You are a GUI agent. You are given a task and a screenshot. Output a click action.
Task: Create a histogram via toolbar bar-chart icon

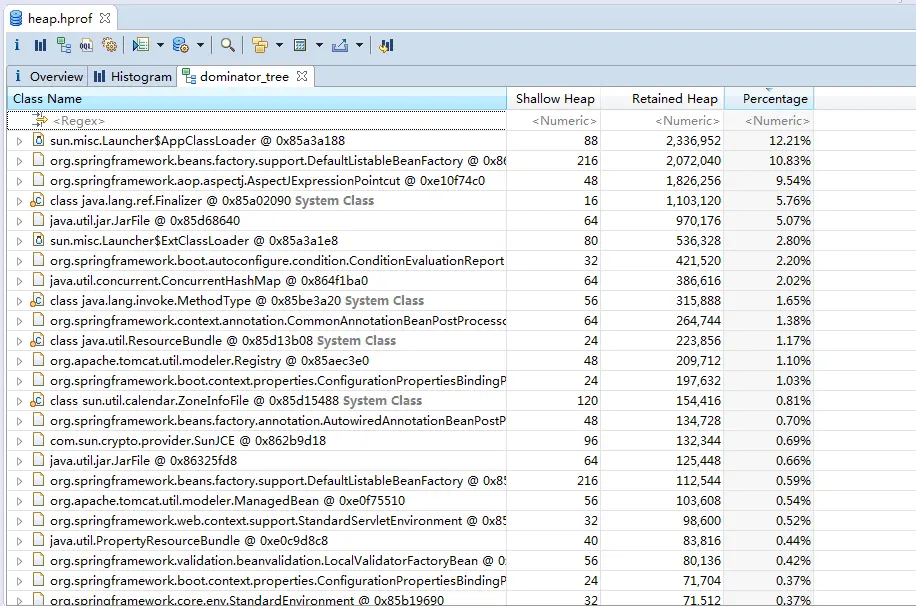[40, 45]
